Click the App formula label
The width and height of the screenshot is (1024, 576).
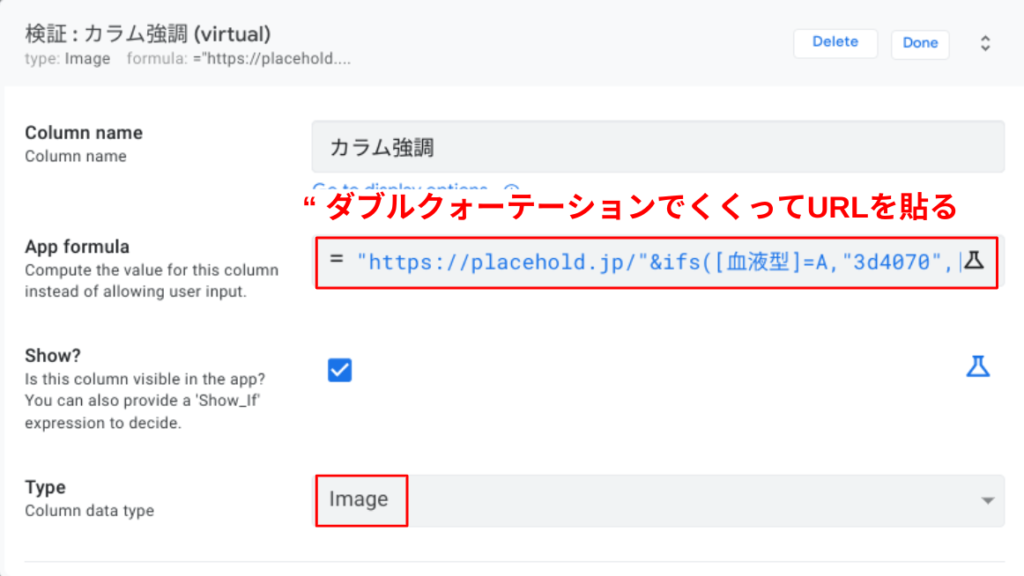click(77, 247)
